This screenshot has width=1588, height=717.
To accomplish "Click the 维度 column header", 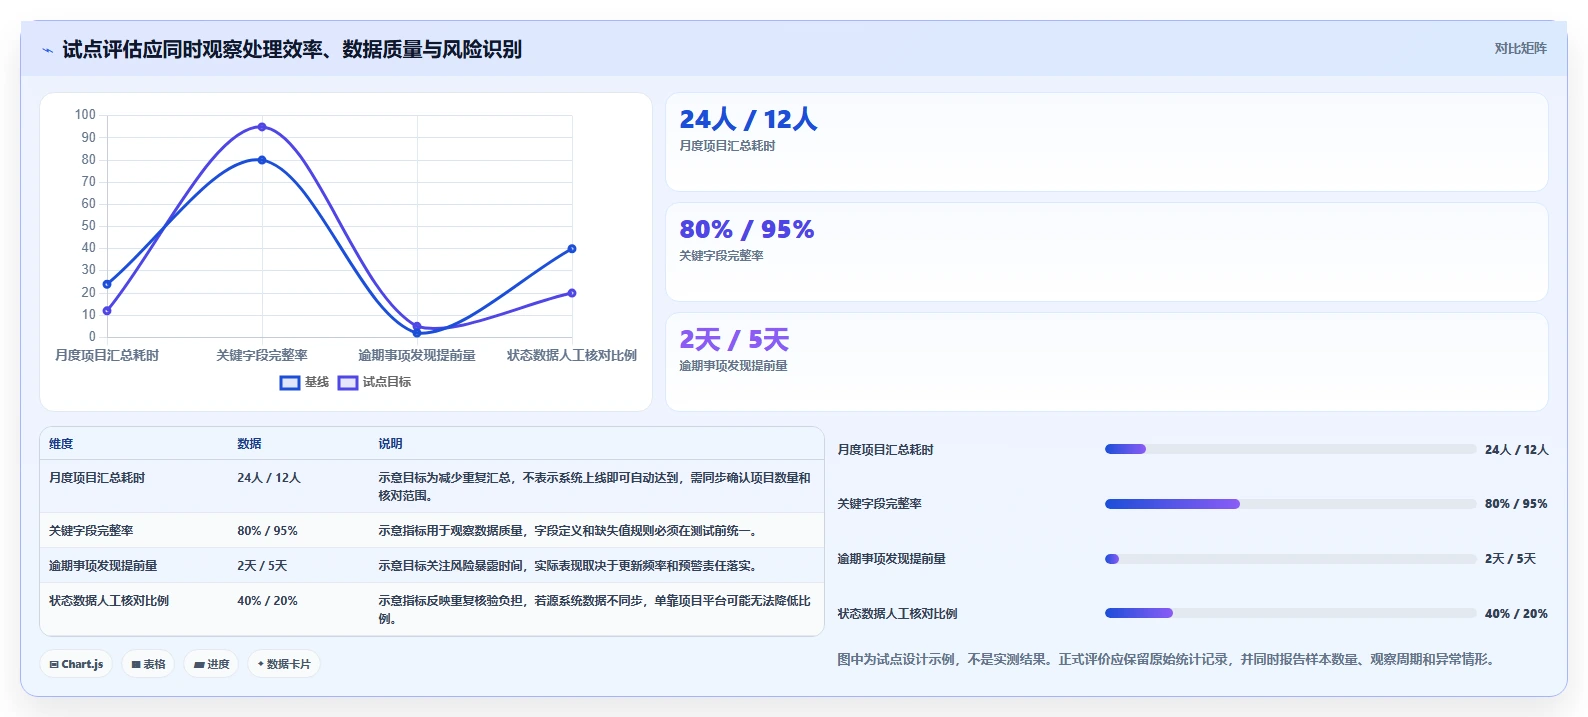I will coord(61,444).
